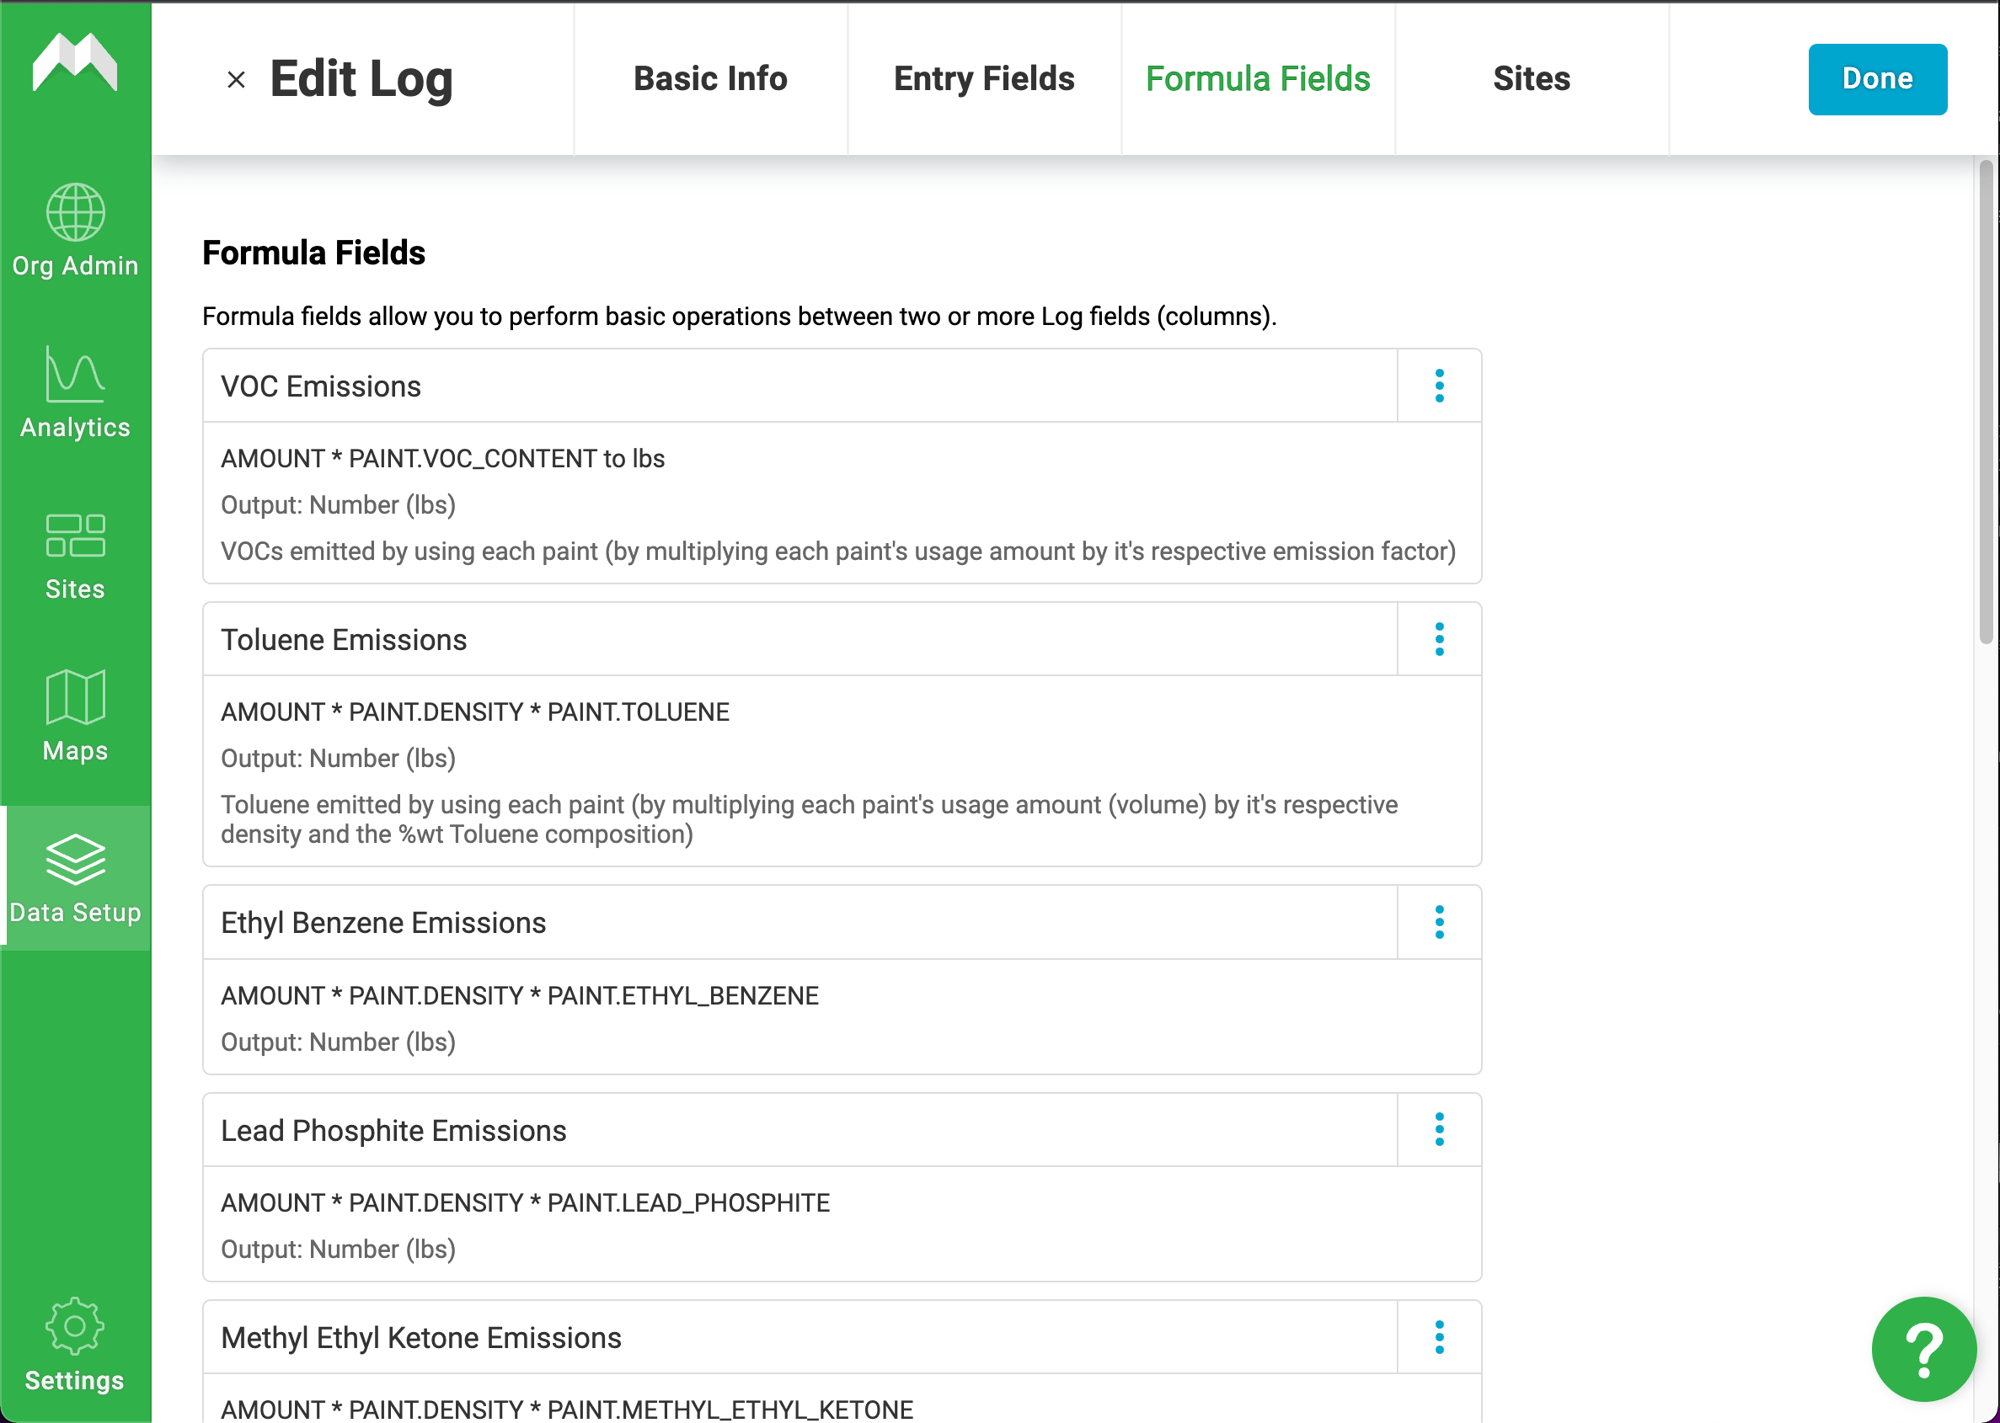The width and height of the screenshot is (2000, 1423).
Task: Click the green help question mark button
Action: coord(1923,1348)
